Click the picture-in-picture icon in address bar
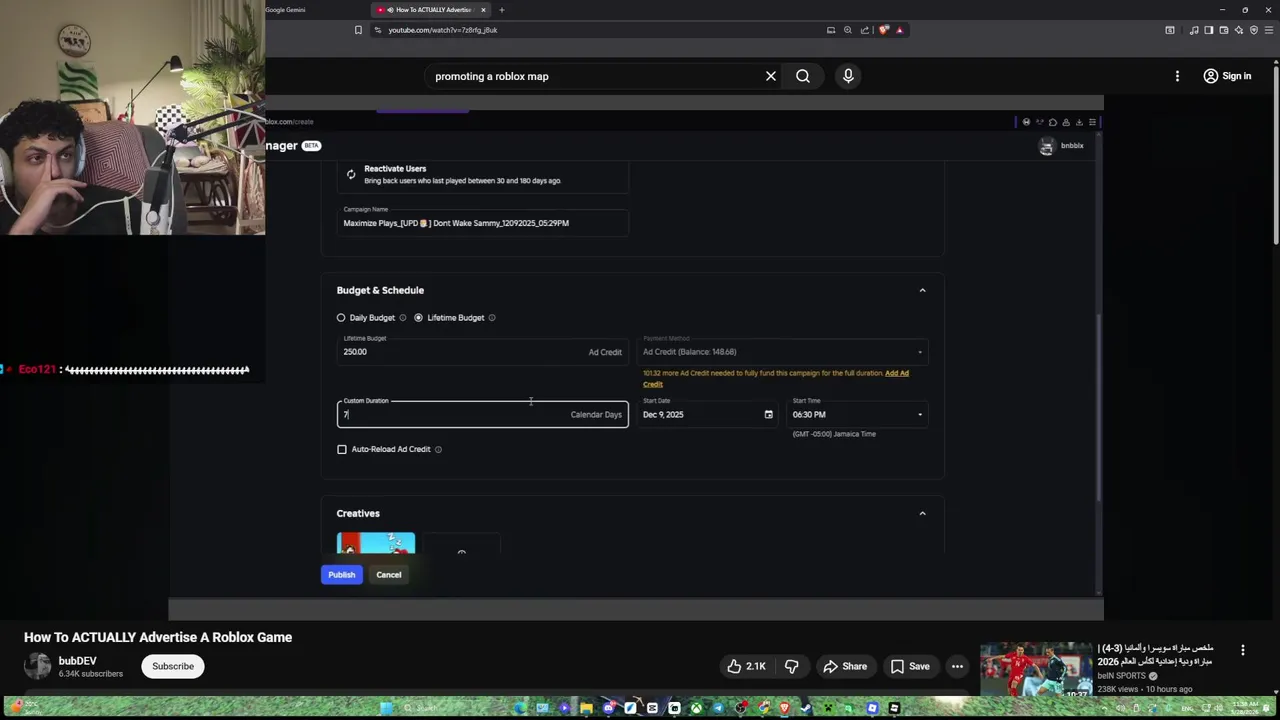The height and width of the screenshot is (720, 1280). pos(831,30)
